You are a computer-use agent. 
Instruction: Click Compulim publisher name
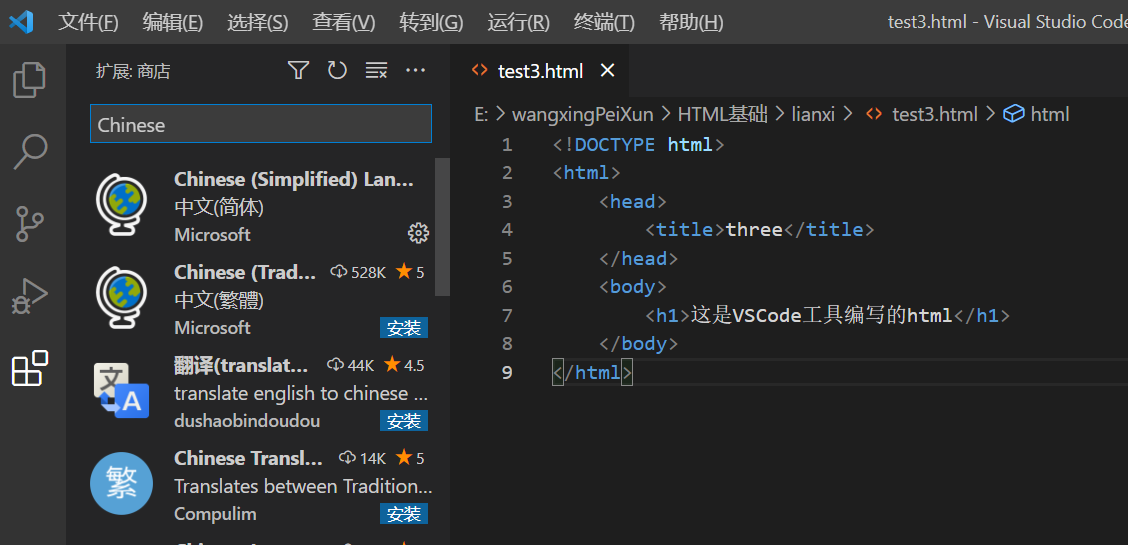pos(215,514)
